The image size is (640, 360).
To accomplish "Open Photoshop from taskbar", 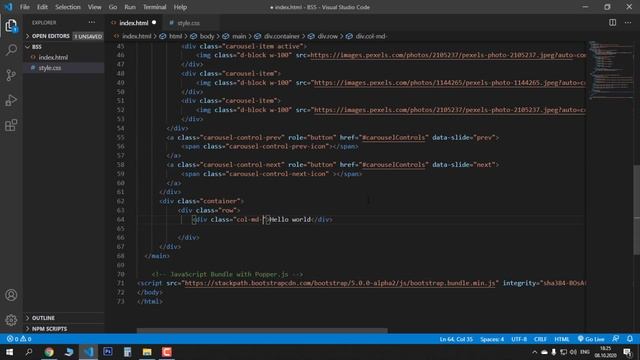I will point(108,352).
